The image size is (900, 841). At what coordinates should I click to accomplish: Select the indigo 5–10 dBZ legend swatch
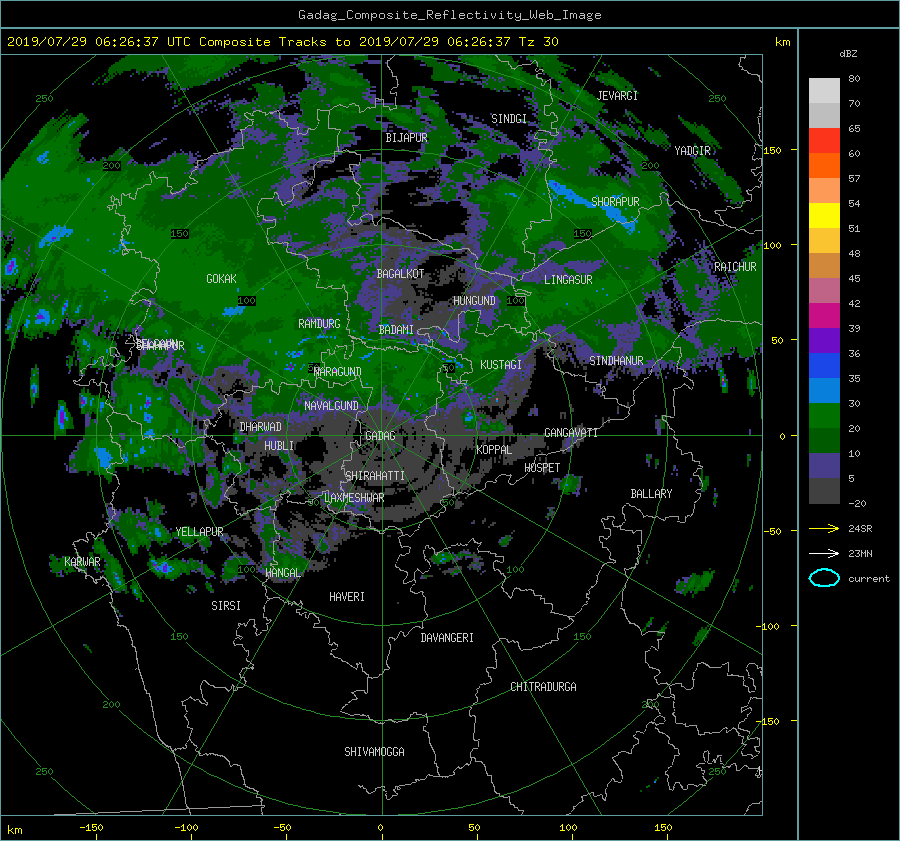pyautogui.click(x=824, y=466)
